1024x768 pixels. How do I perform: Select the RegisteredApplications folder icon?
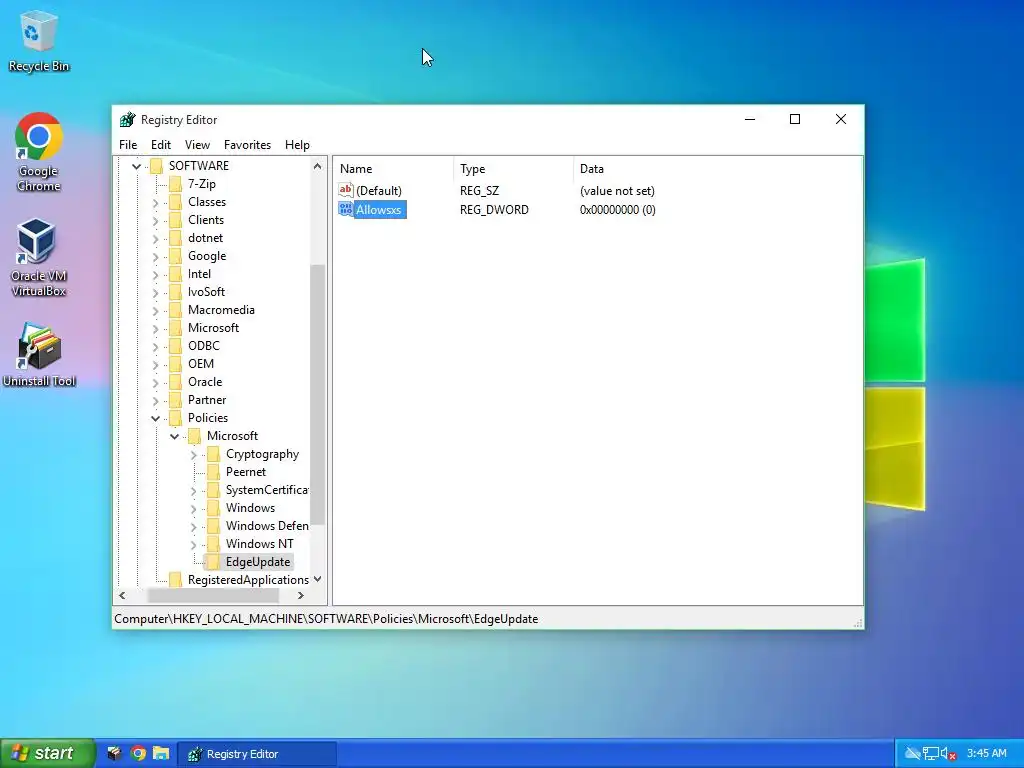175,579
